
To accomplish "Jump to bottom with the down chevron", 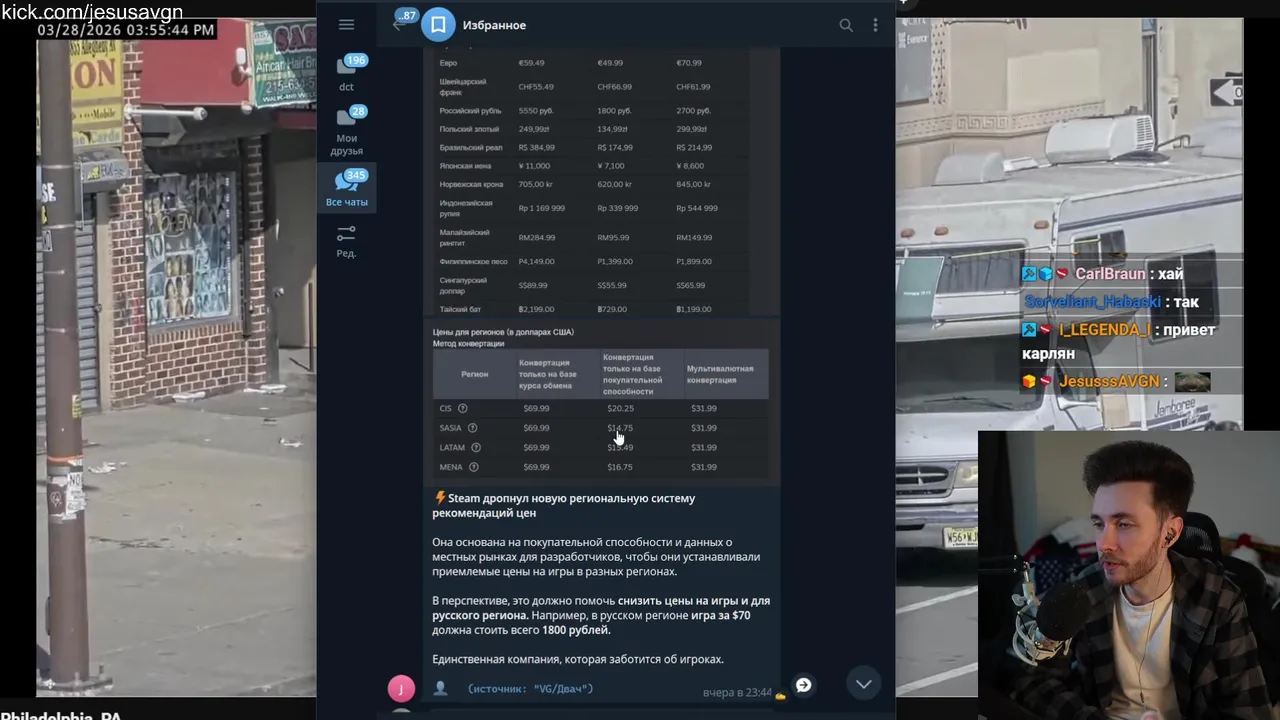I will pos(863,684).
